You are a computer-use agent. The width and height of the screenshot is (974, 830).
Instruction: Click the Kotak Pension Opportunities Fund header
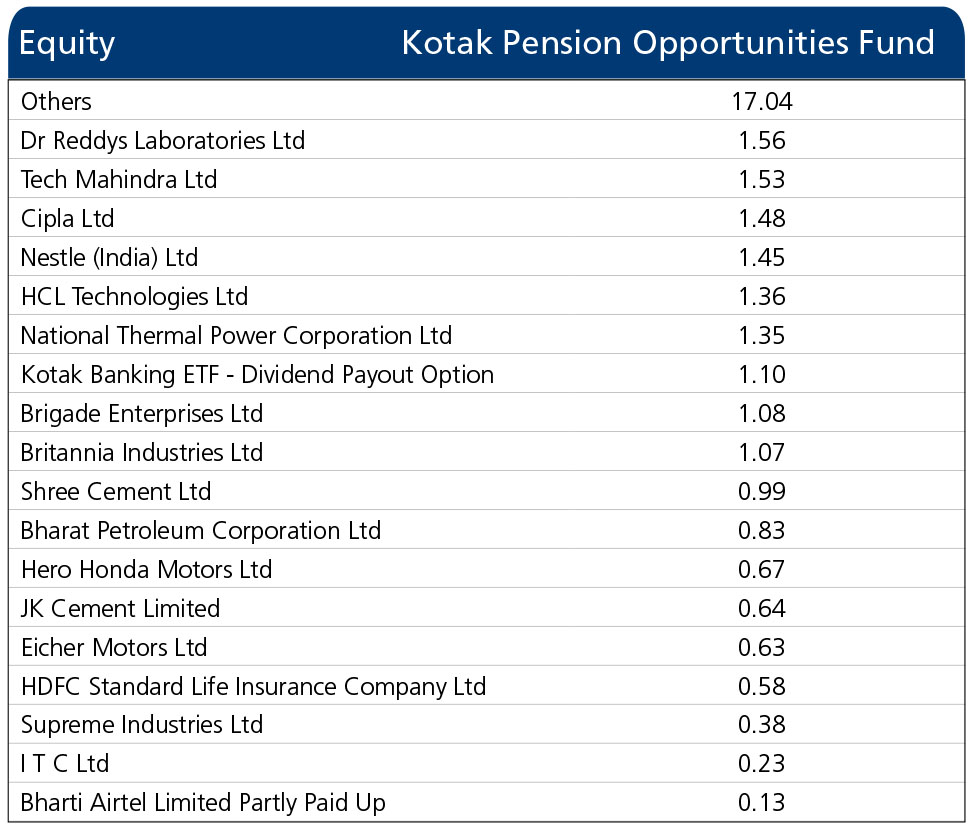click(667, 43)
